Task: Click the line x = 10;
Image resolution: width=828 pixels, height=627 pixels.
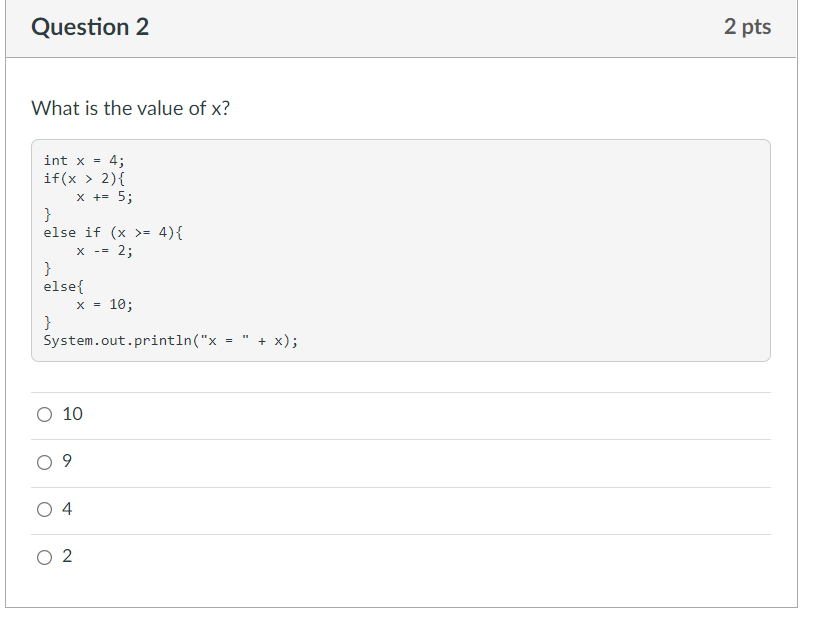Action: 100,304
